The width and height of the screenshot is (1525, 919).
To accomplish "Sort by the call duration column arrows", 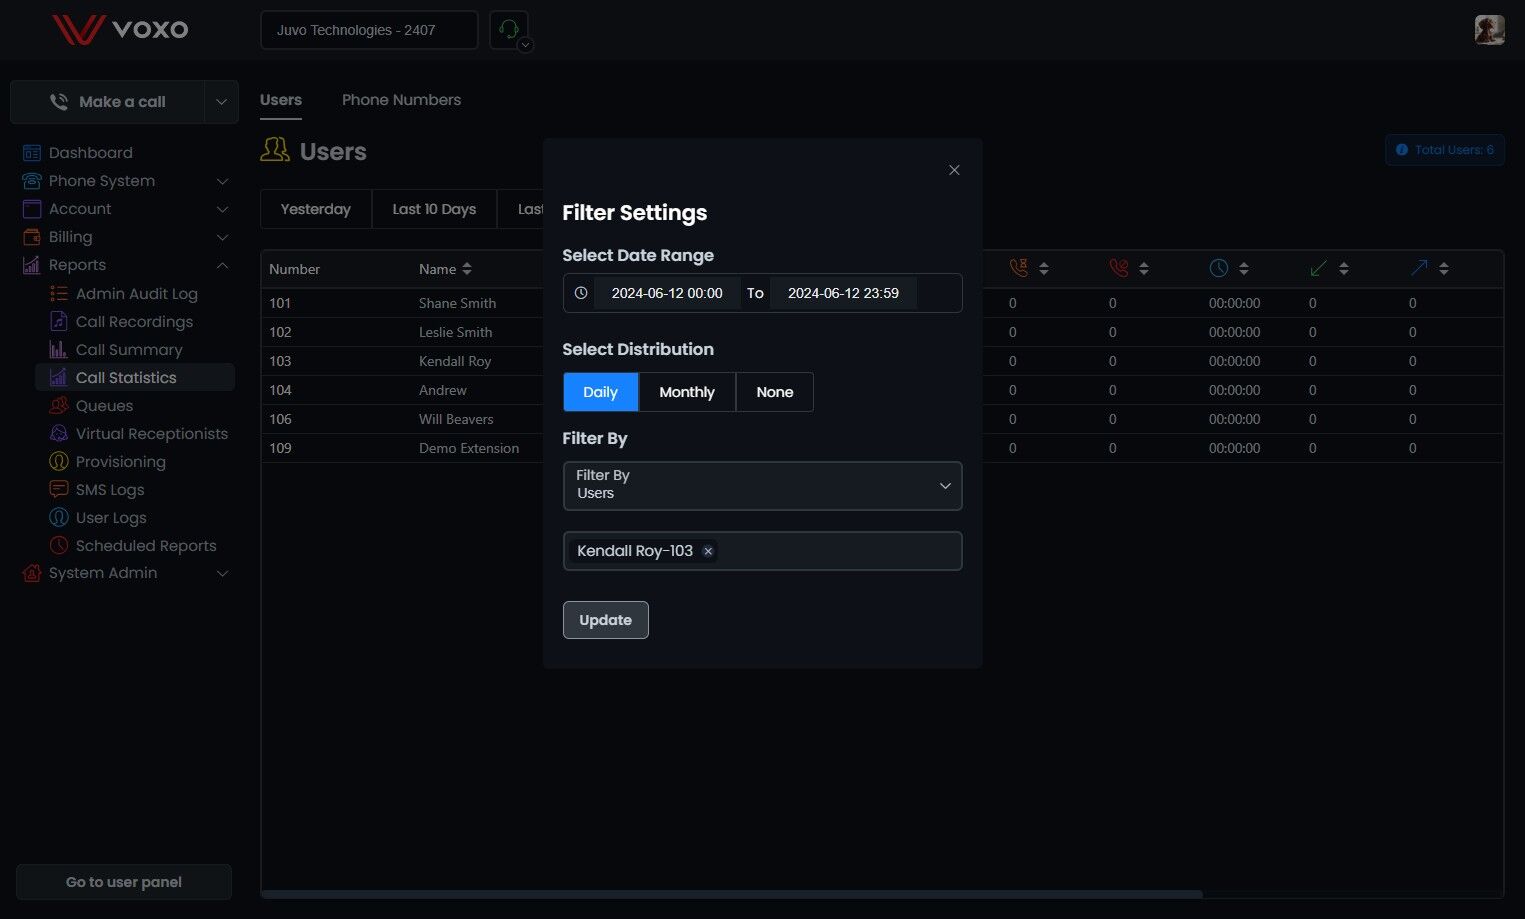I will click(1244, 269).
